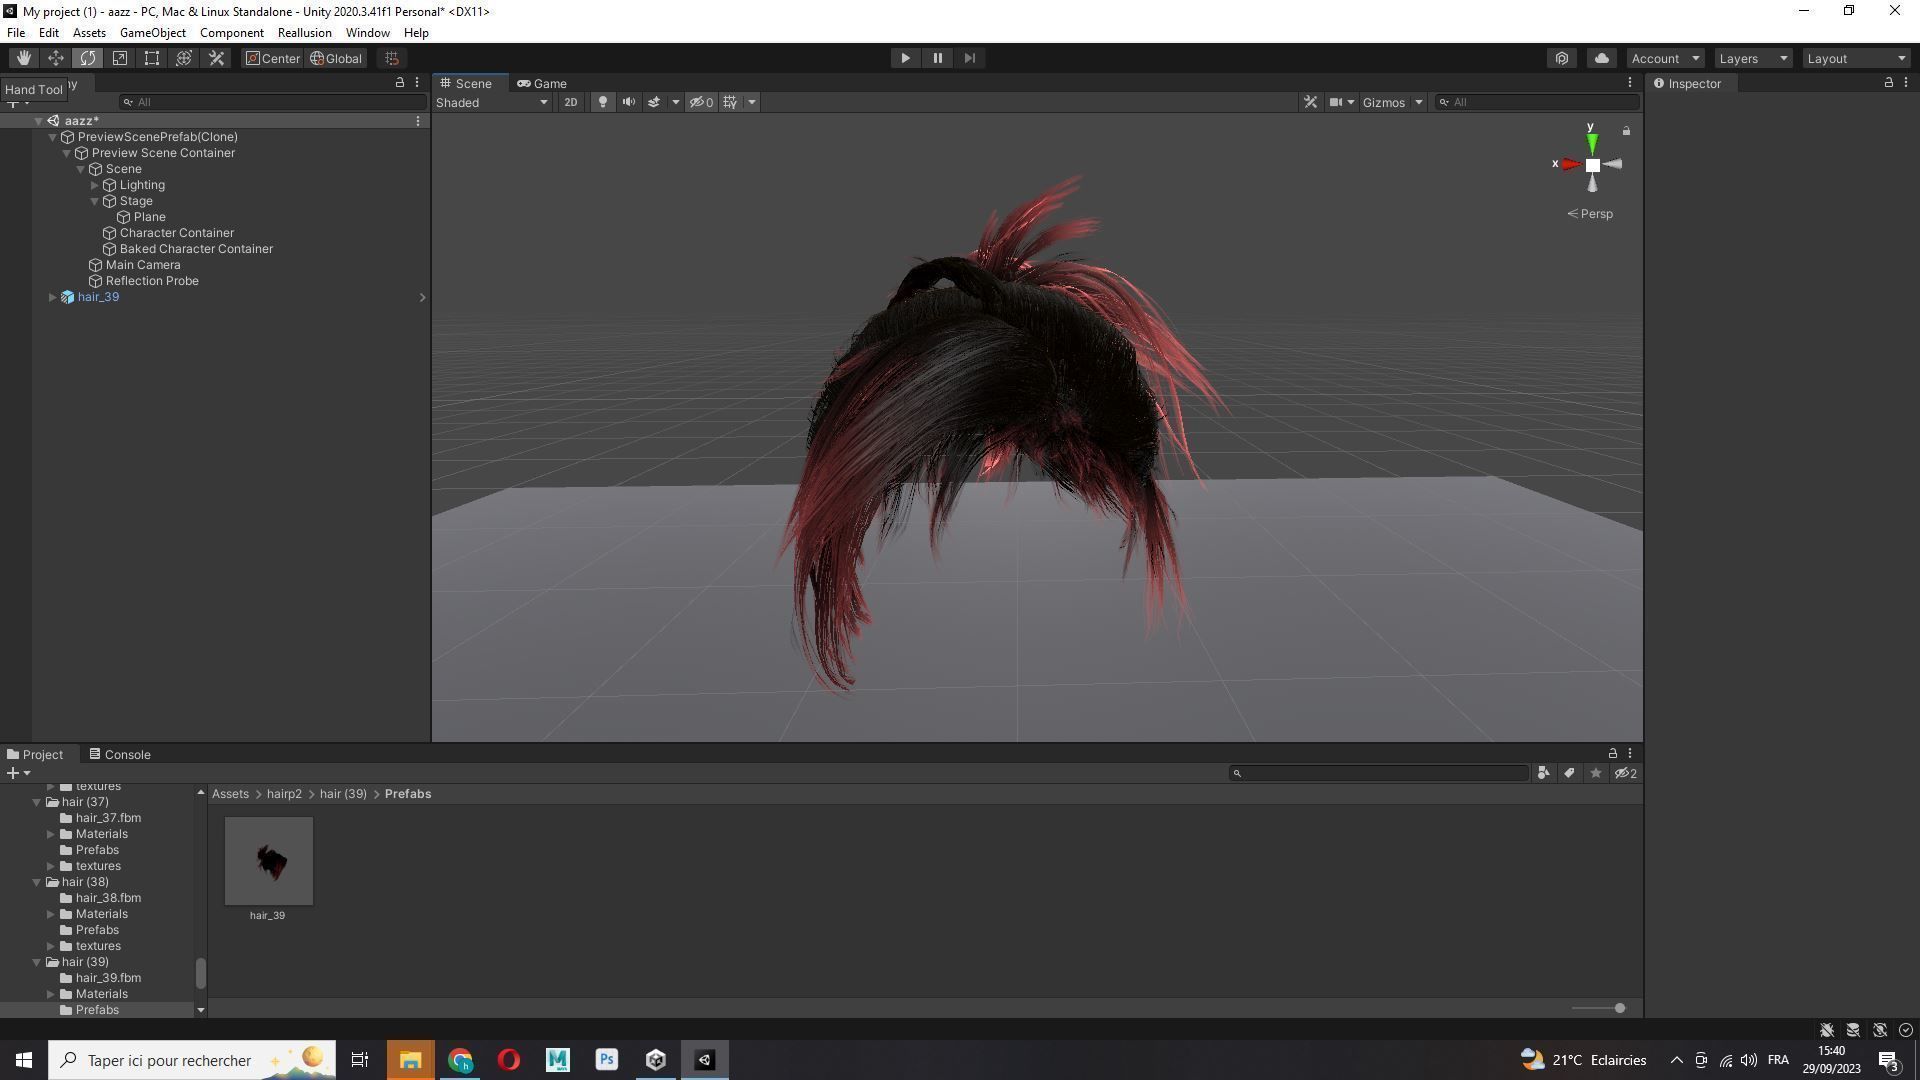Open Photoshop from the taskbar
Screen dimensions: 1920x1080
pos(607,1060)
